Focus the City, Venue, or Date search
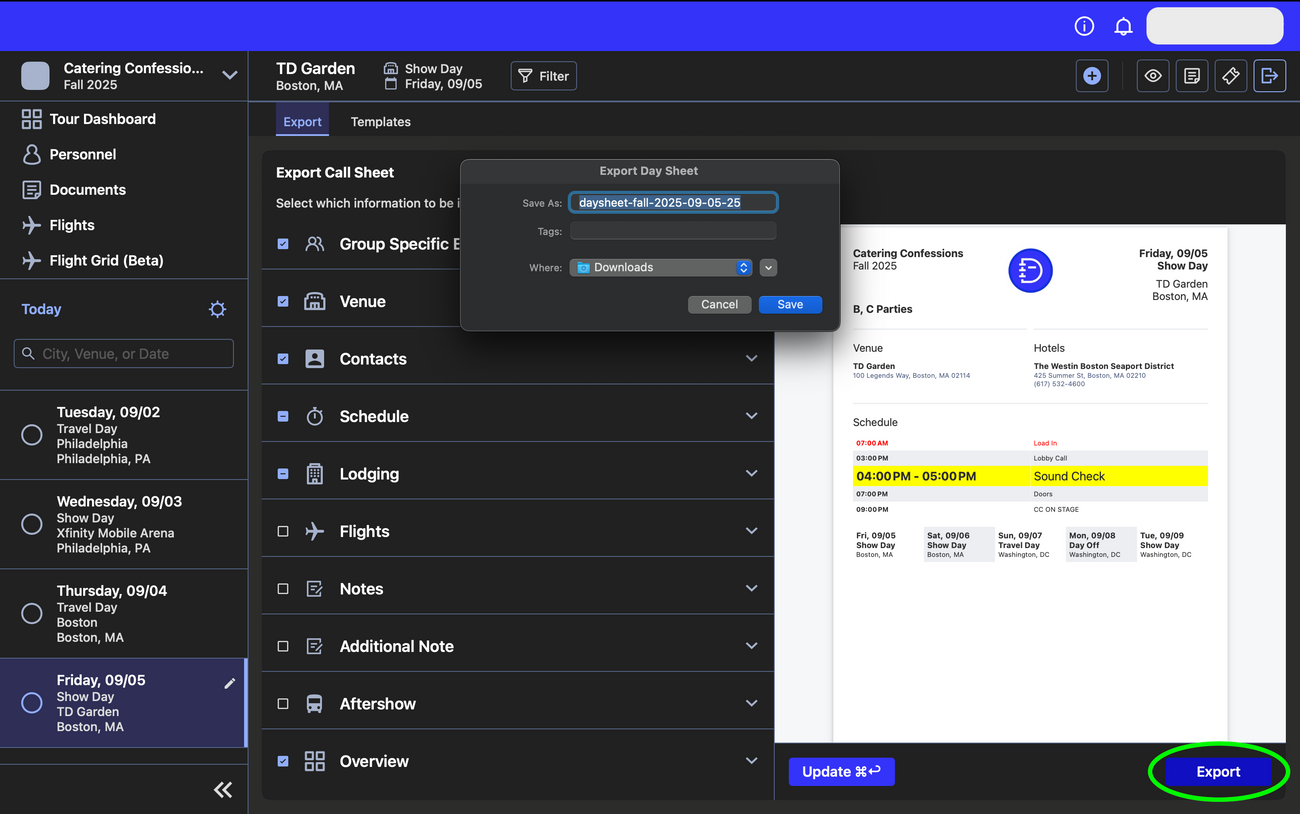1300x814 pixels. [x=124, y=353]
